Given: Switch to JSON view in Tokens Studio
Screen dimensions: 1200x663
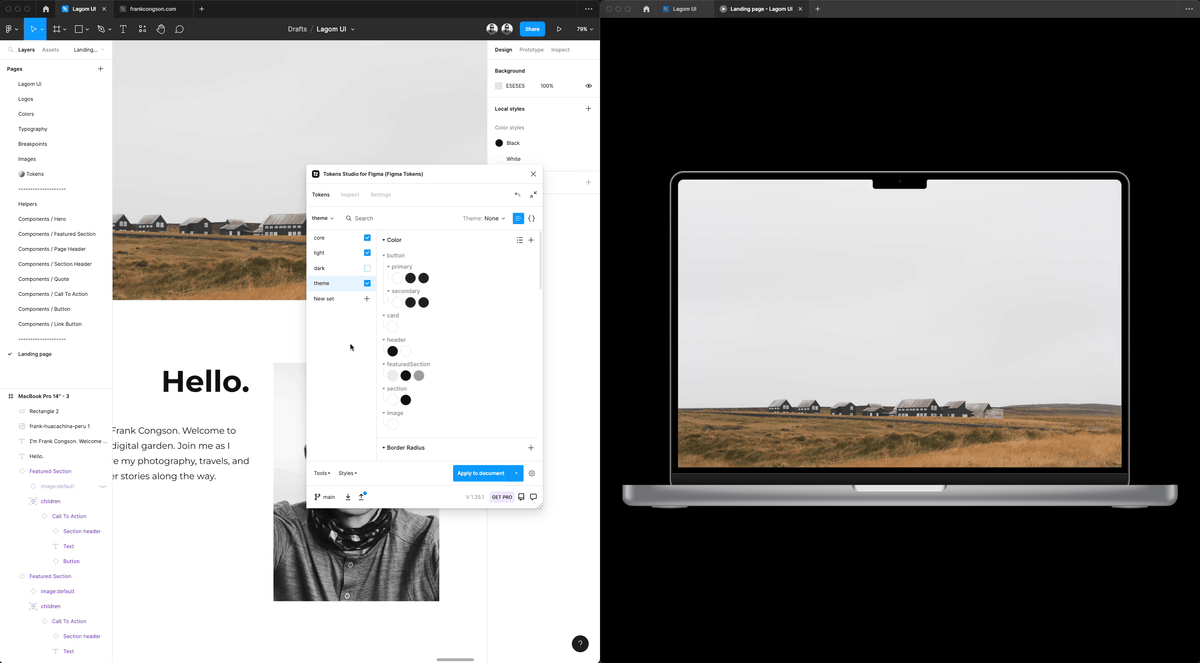Looking at the screenshot, I should (532, 218).
